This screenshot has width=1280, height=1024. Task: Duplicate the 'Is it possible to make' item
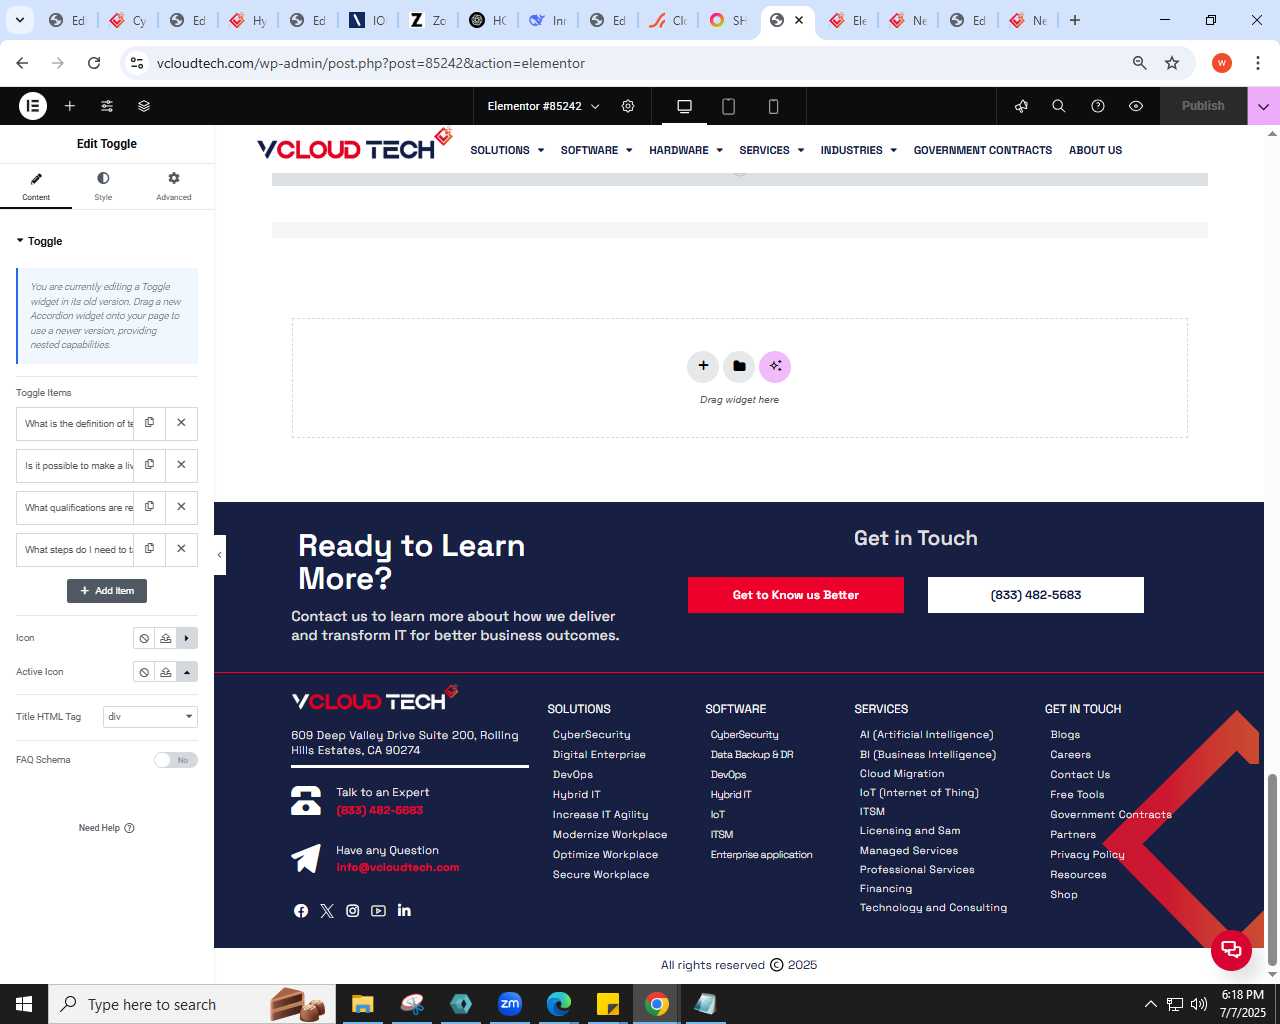click(x=149, y=465)
